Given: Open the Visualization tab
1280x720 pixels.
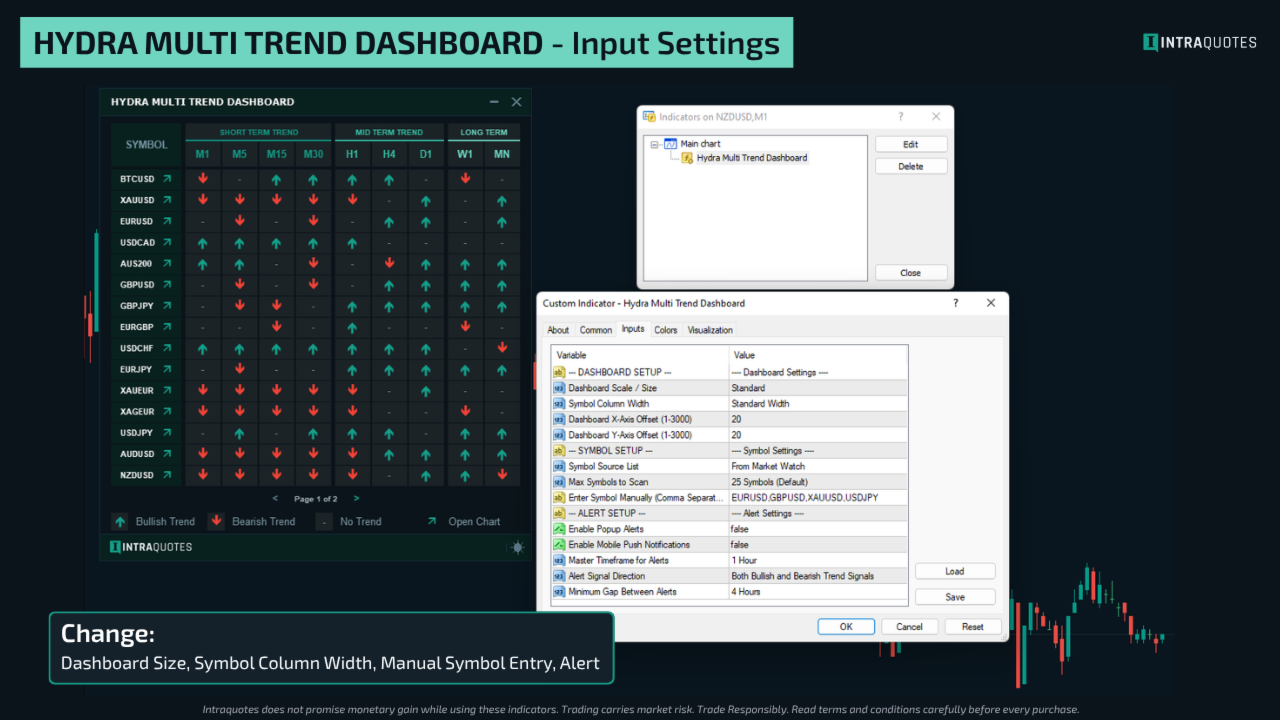Looking at the screenshot, I should [x=710, y=330].
